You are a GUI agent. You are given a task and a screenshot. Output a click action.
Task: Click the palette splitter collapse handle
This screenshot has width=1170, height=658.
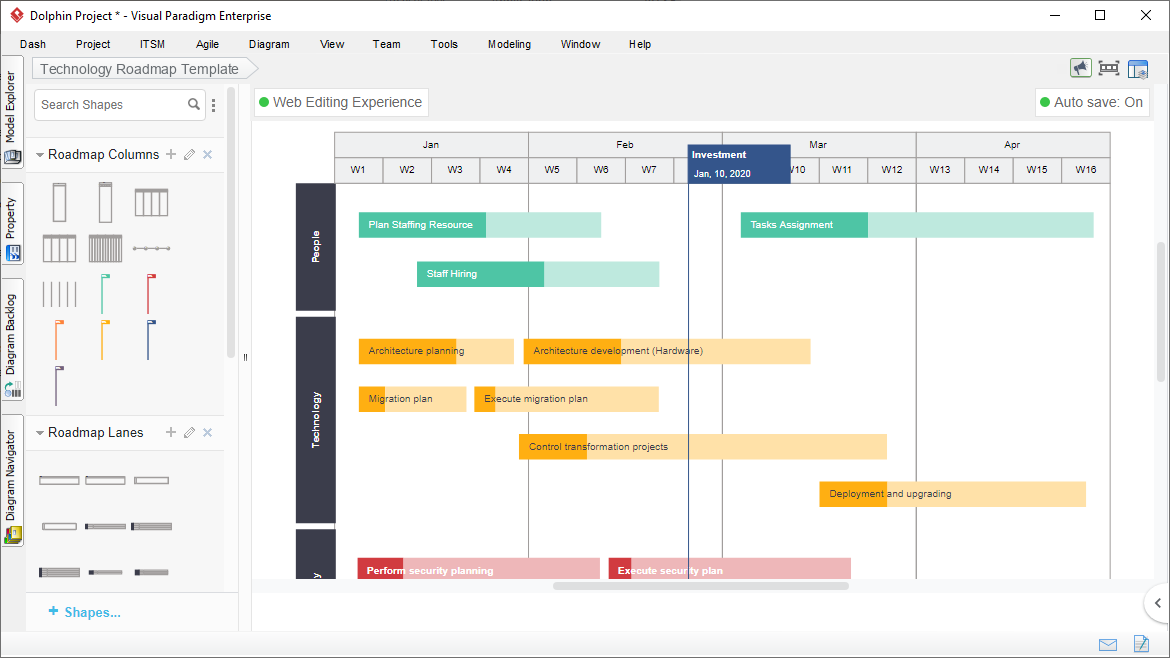[245, 357]
